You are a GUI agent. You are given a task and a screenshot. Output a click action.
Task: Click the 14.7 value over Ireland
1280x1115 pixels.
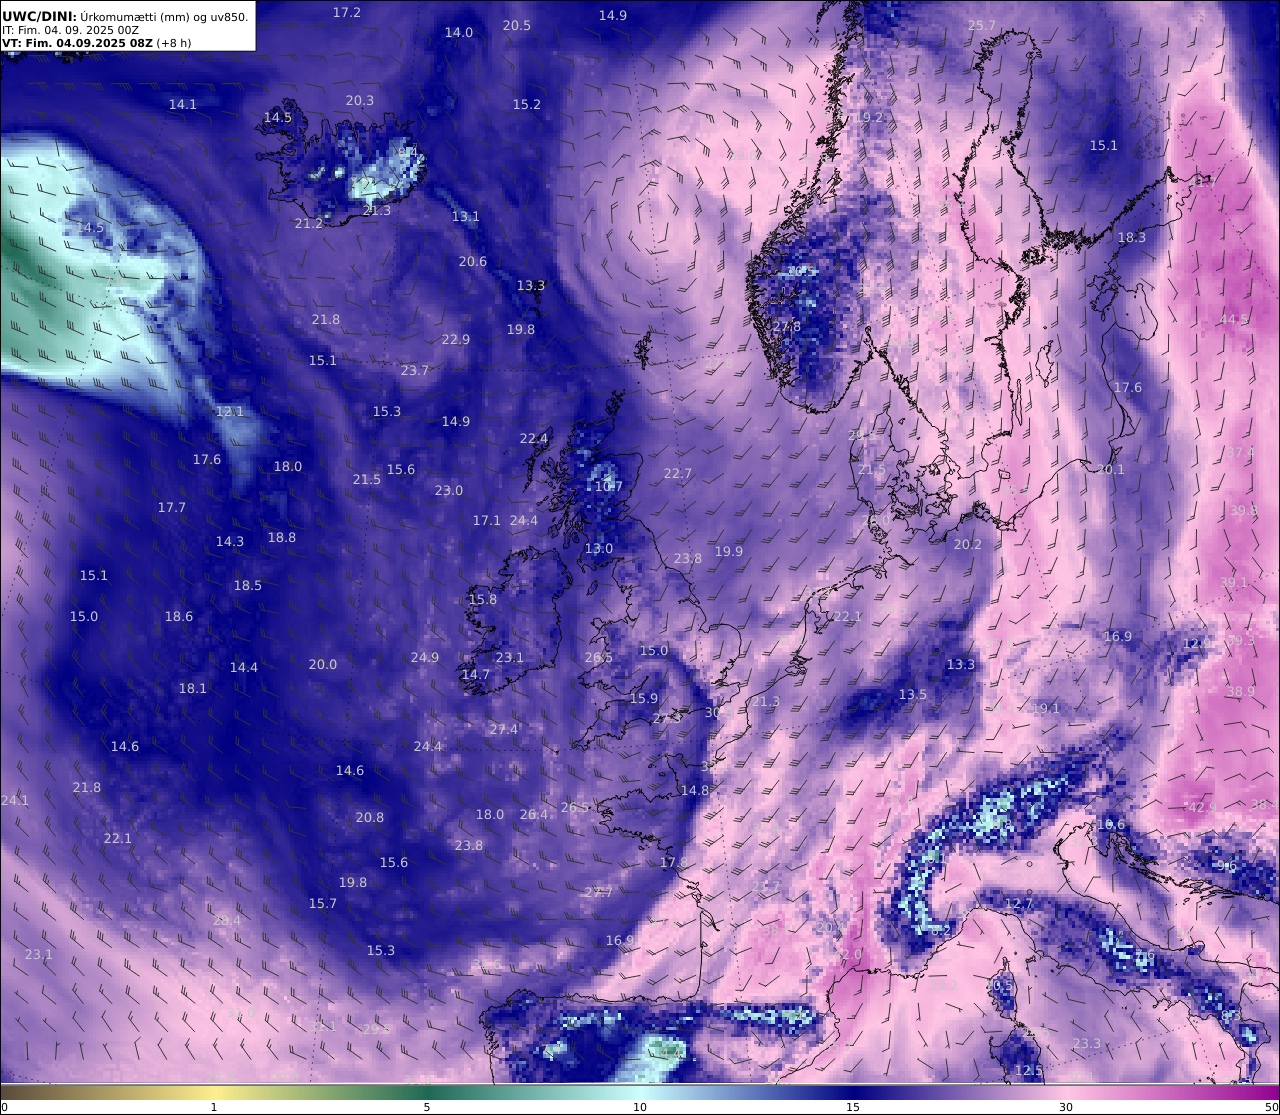click(x=476, y=675)
